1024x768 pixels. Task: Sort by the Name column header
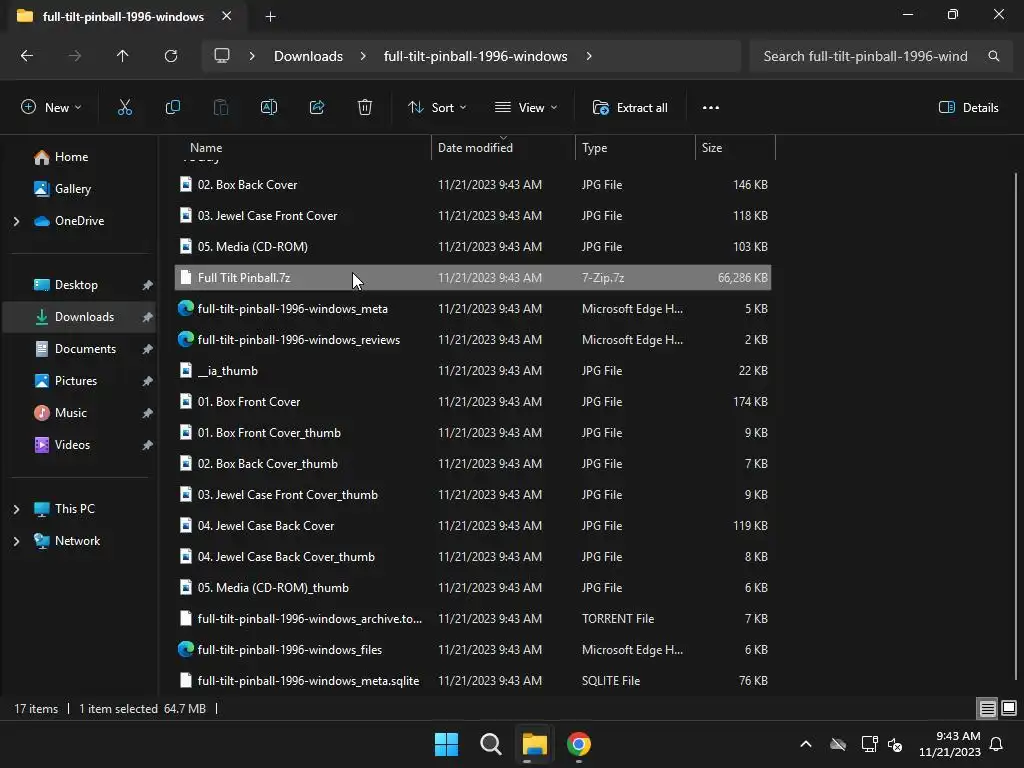pyautogui.click(x=303, y=148)
